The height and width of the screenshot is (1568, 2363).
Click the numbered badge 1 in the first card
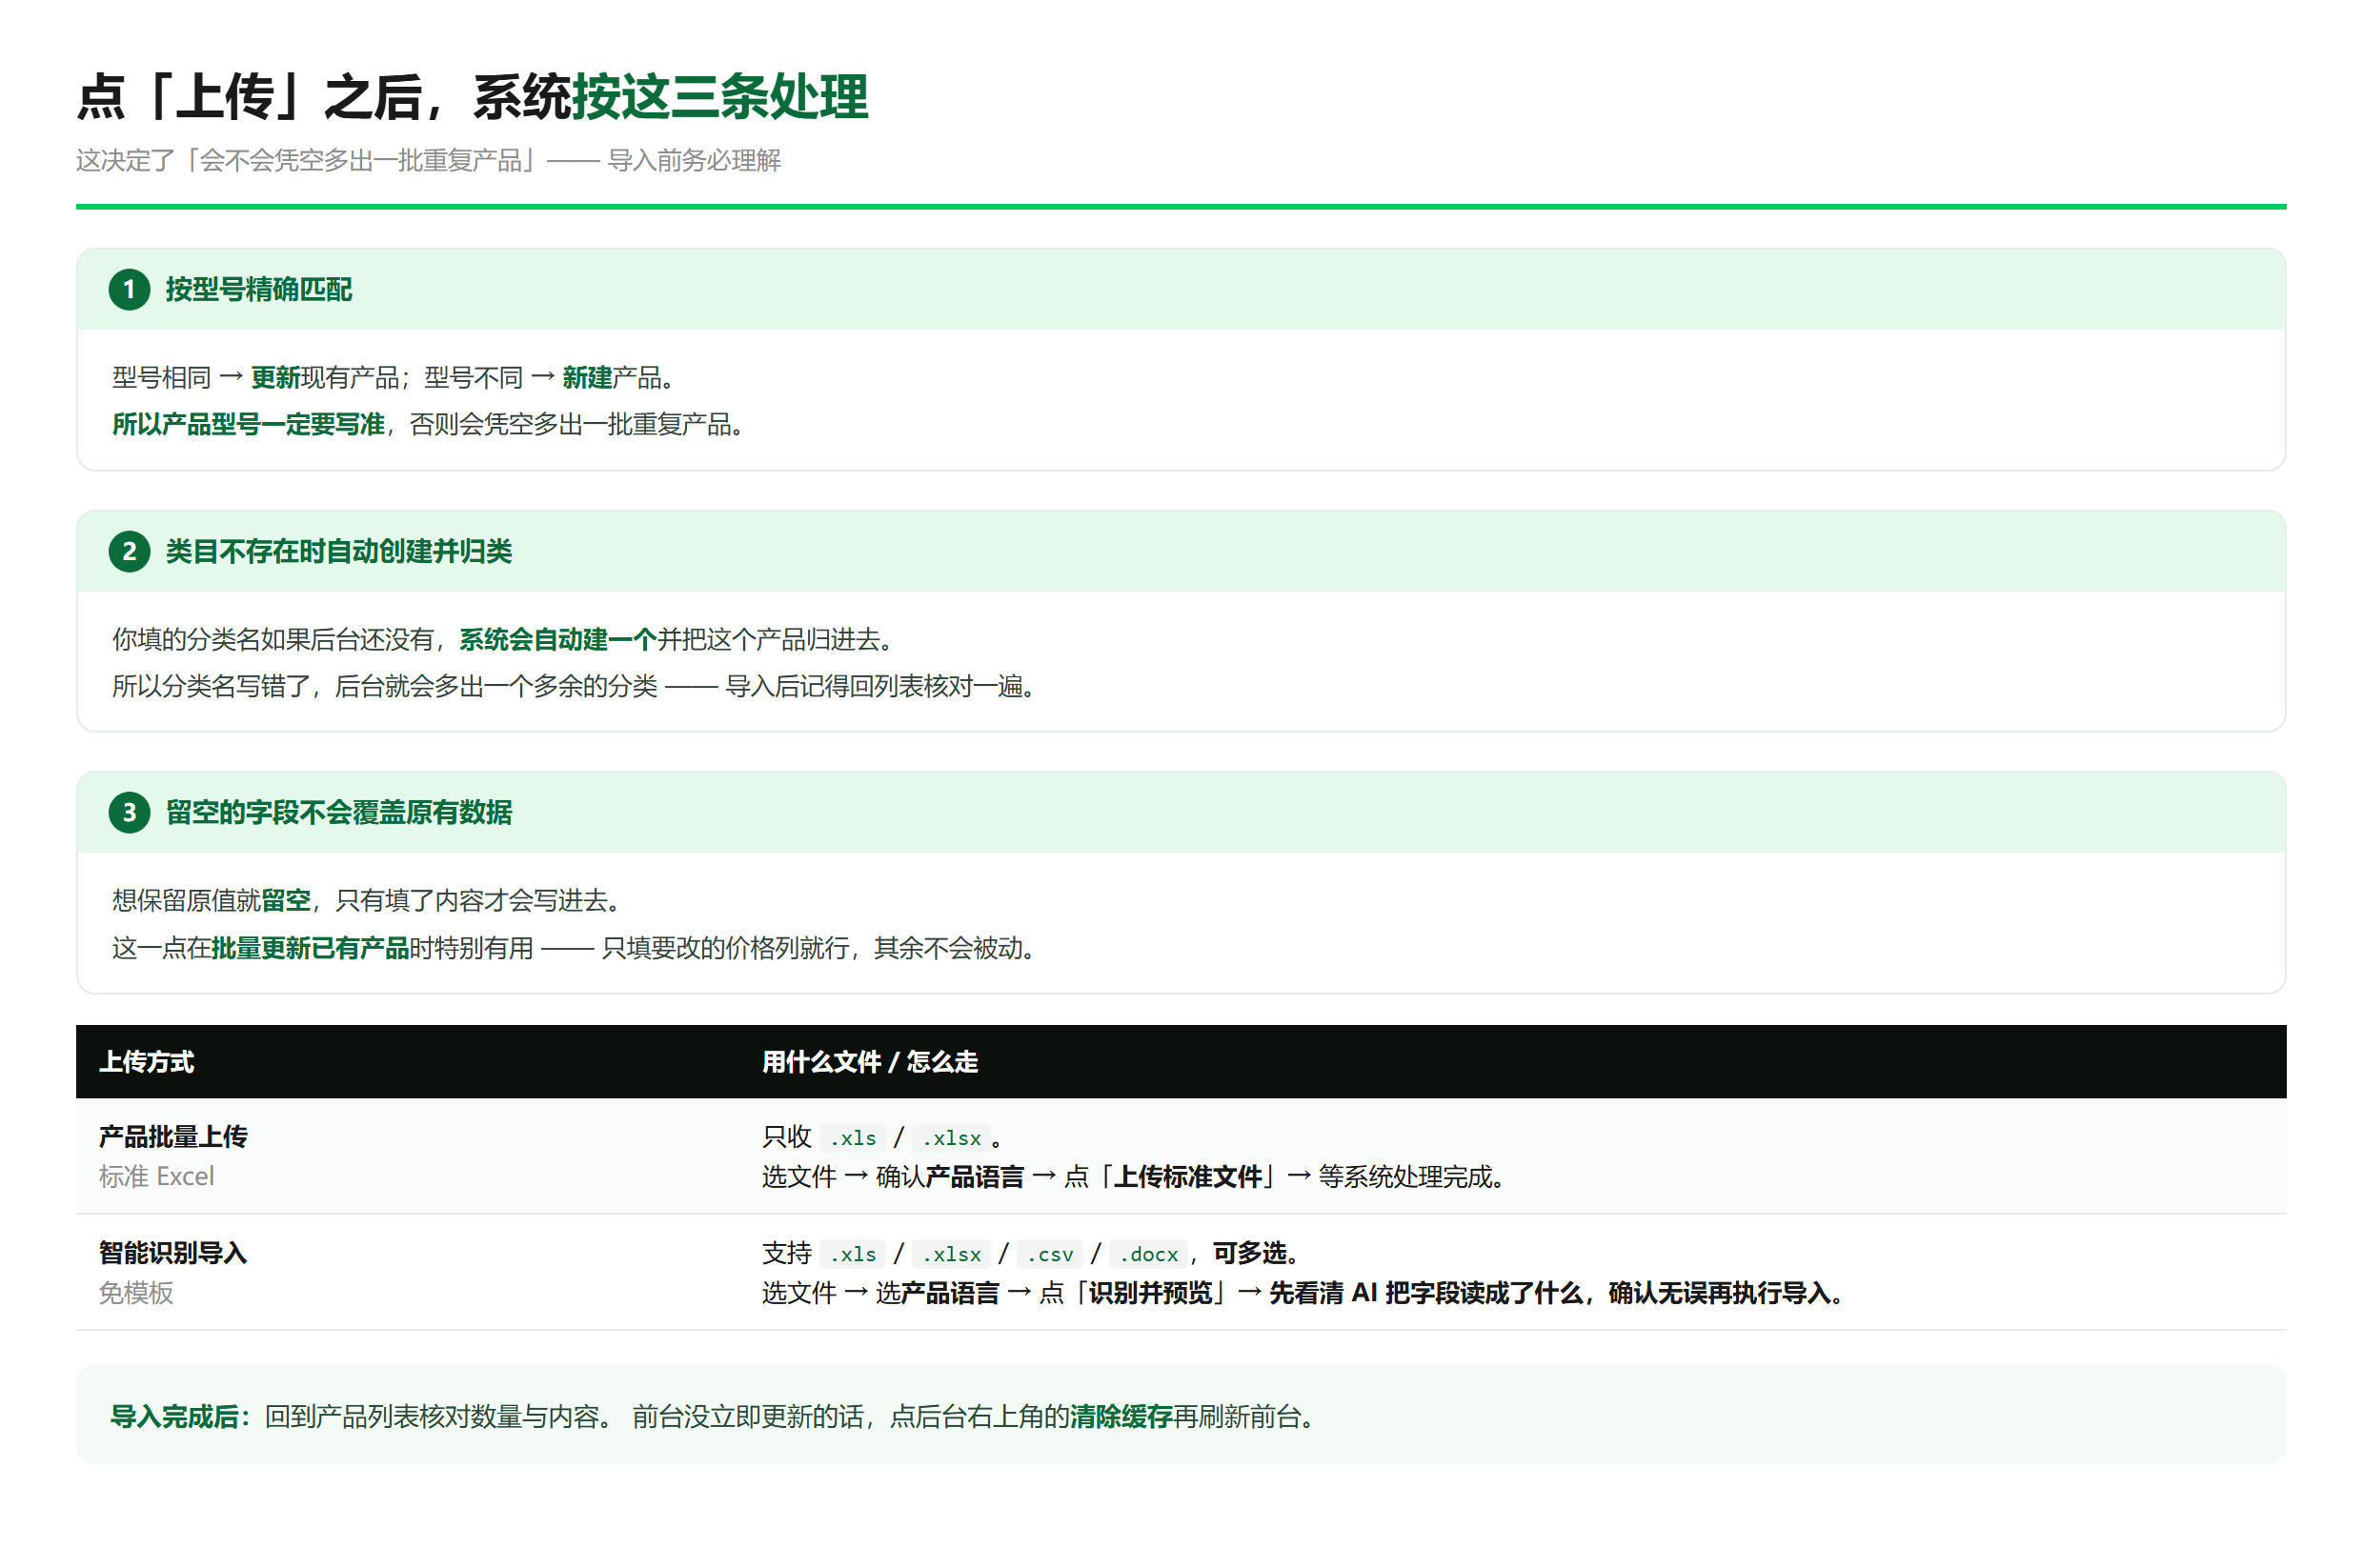point(129,290)
